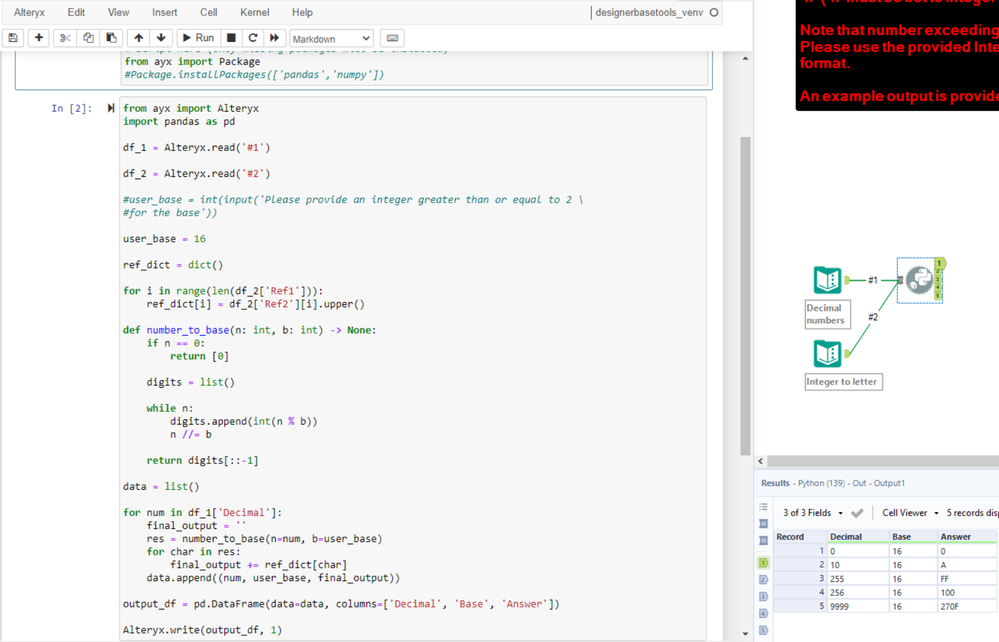999x642 pixels.
Task: Save the notebook
Action: coord(12,37)
